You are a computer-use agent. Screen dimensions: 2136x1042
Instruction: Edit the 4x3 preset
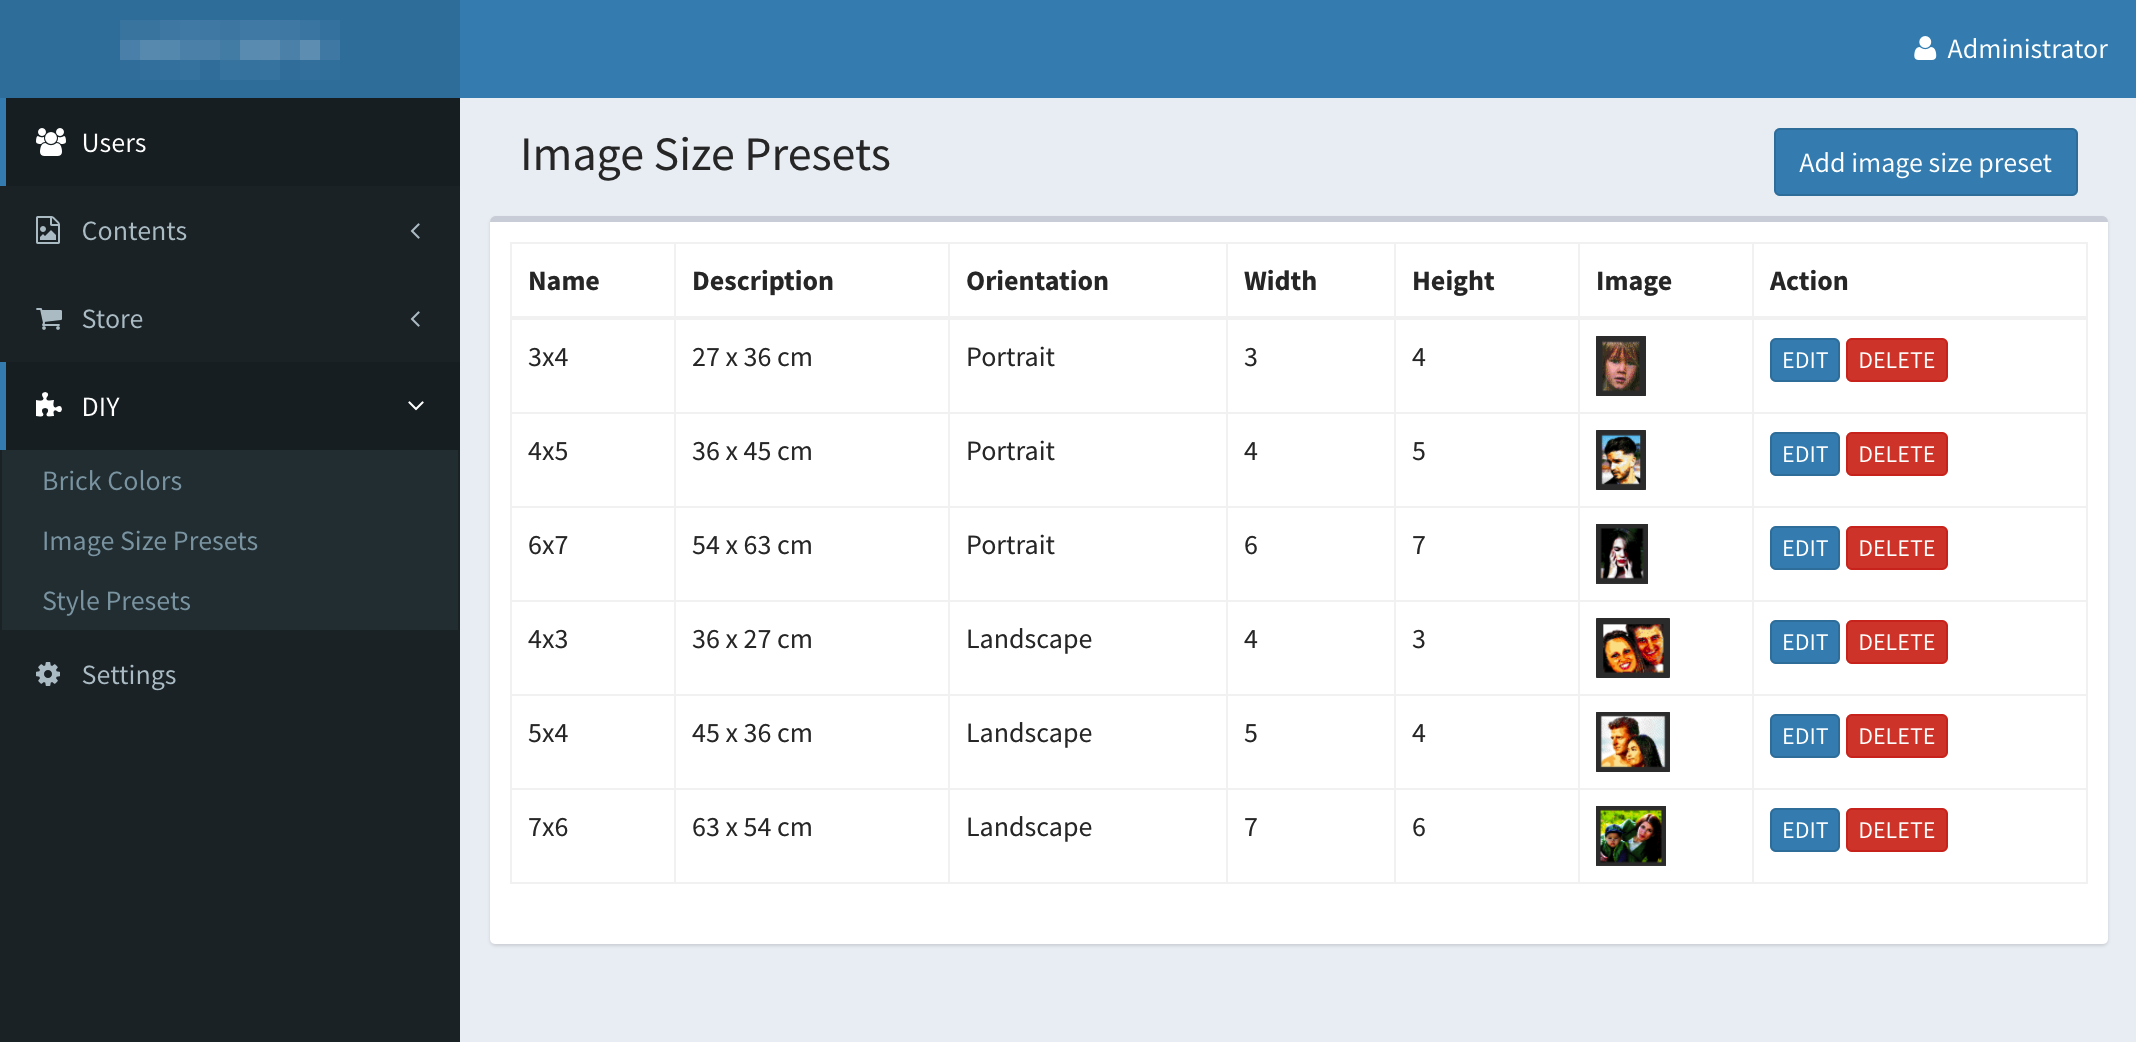1804,642
